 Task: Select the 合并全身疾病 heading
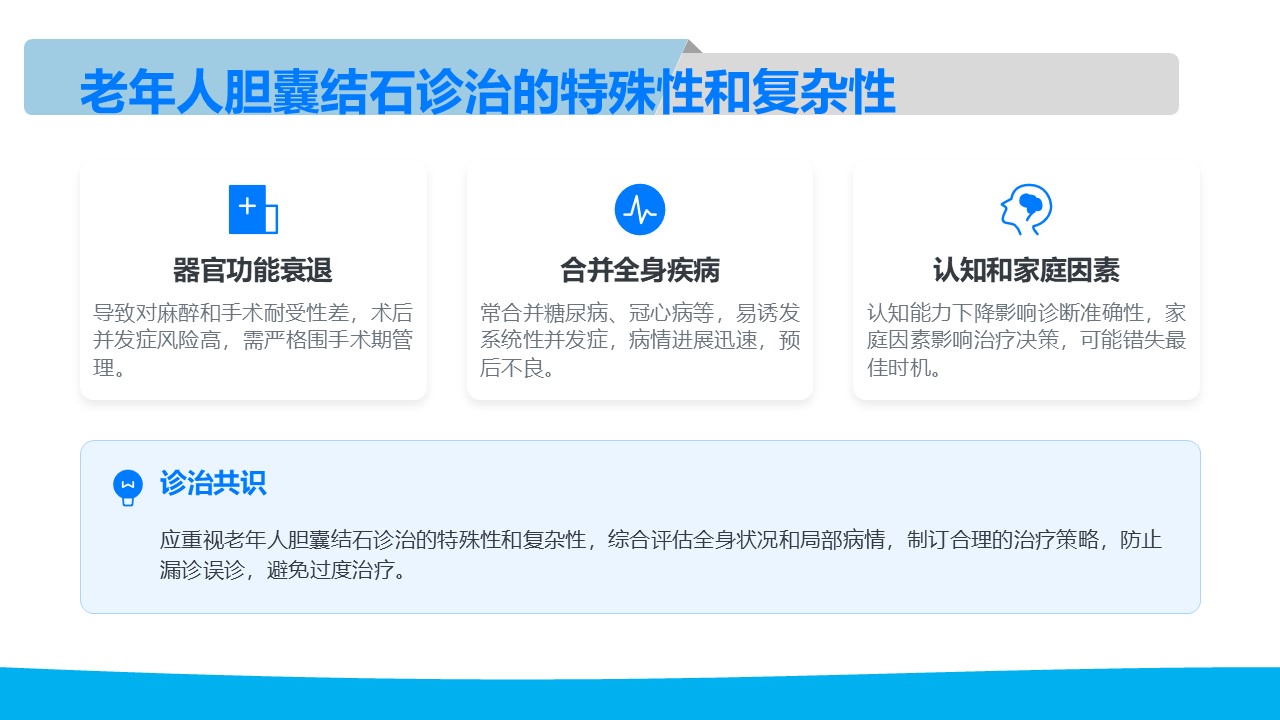tap(640, 270)
